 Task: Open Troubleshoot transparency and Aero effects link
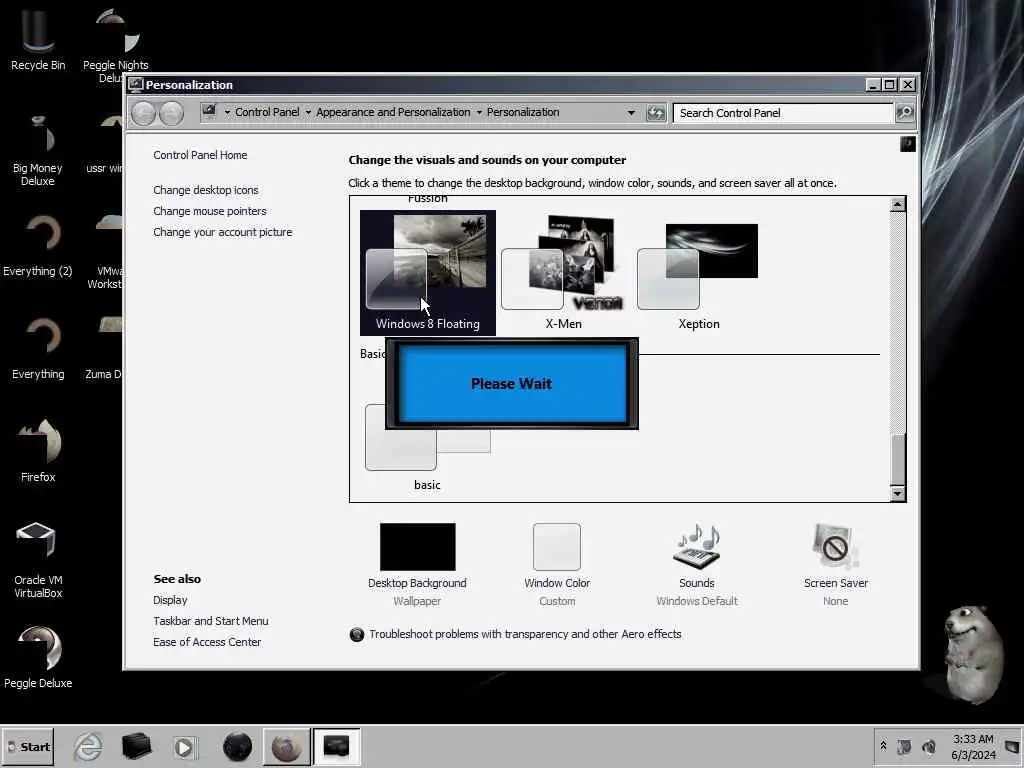[525, 634]
